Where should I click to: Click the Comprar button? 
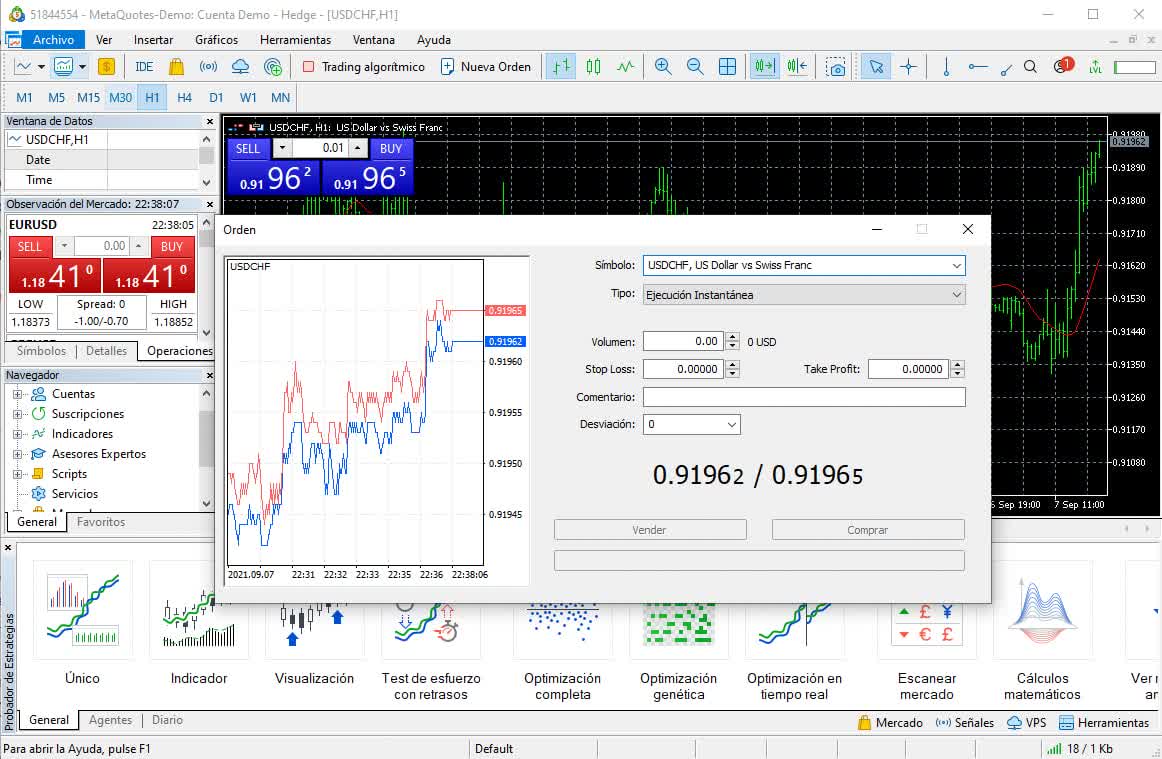click(868, 530)
